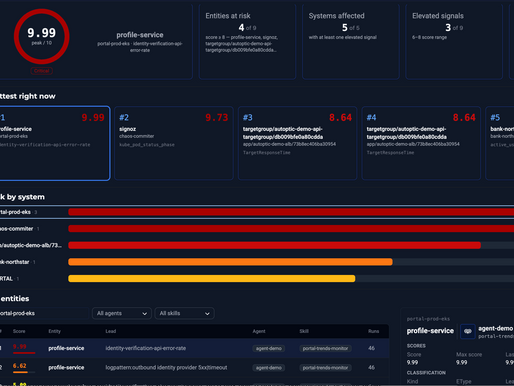Click the Critical status badge

tap(42, 71)
